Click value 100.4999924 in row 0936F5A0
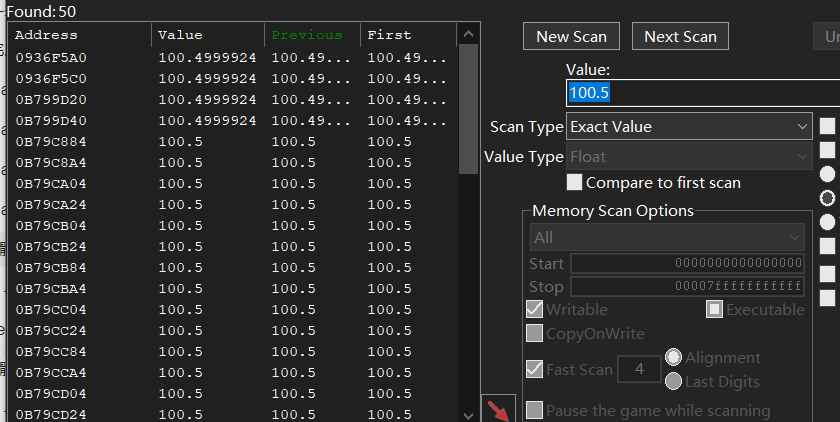 point(207,57)
